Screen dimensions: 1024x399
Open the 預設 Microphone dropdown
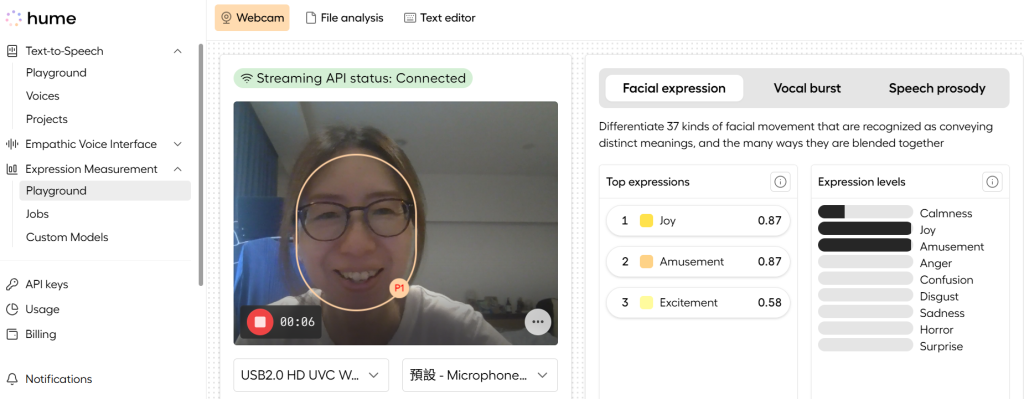[480, 375]
